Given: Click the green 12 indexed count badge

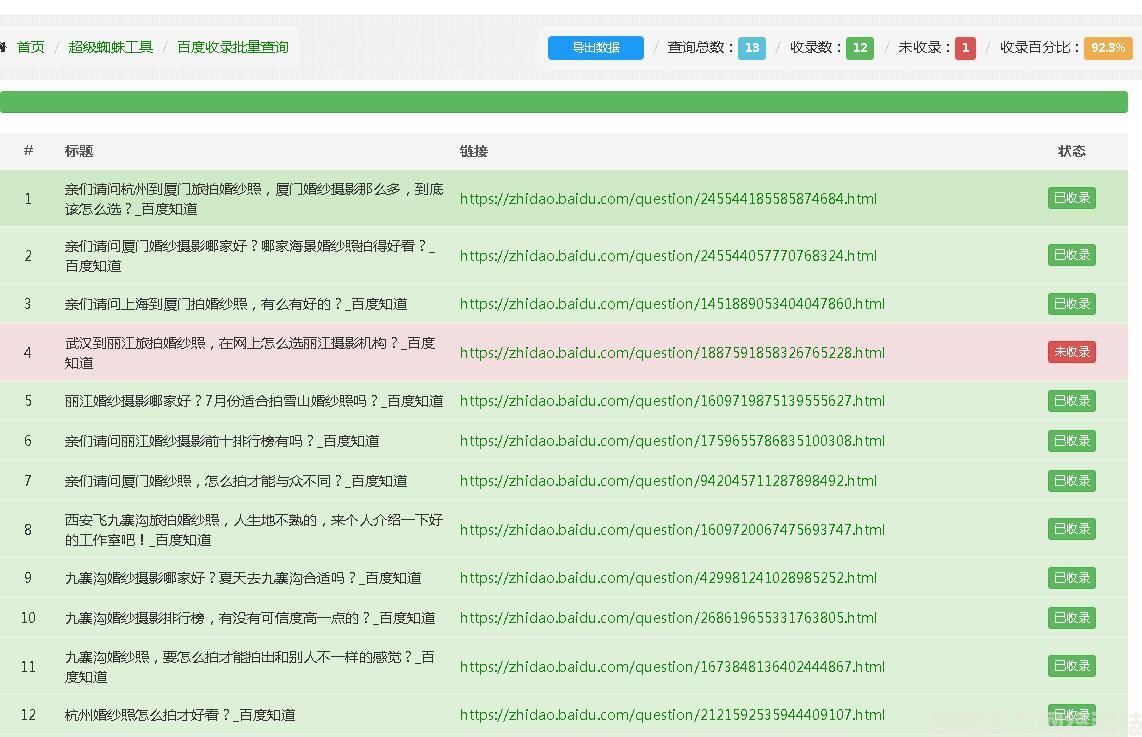Looking at the screenshot, I should [x=859, y=47].
